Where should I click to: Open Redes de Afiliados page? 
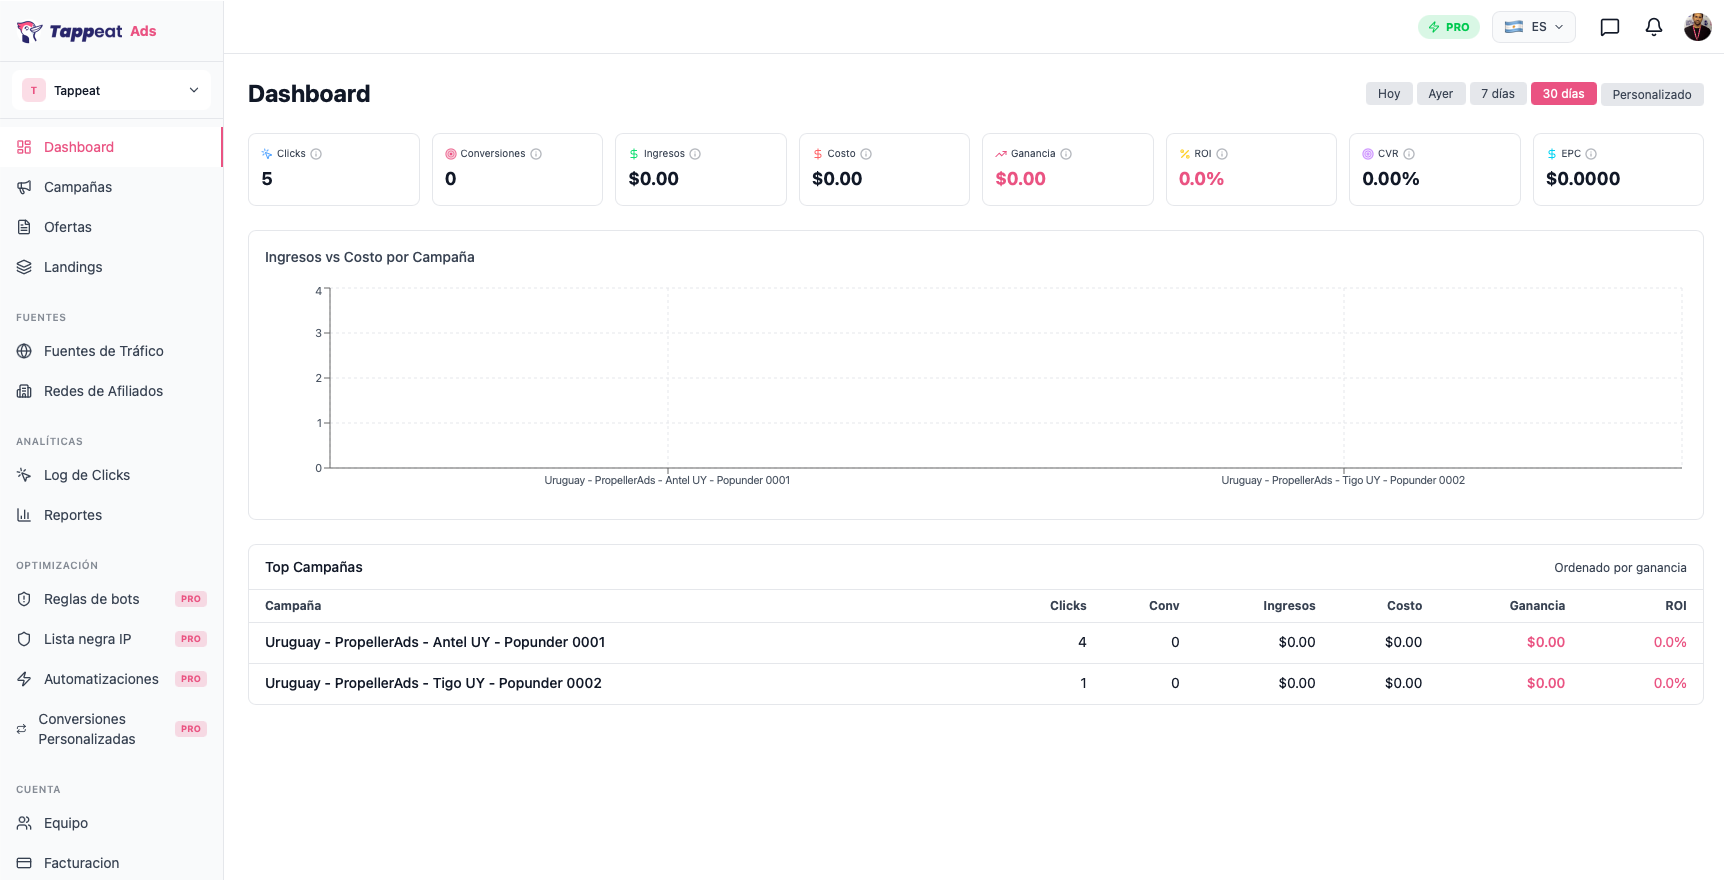(111, 391)
